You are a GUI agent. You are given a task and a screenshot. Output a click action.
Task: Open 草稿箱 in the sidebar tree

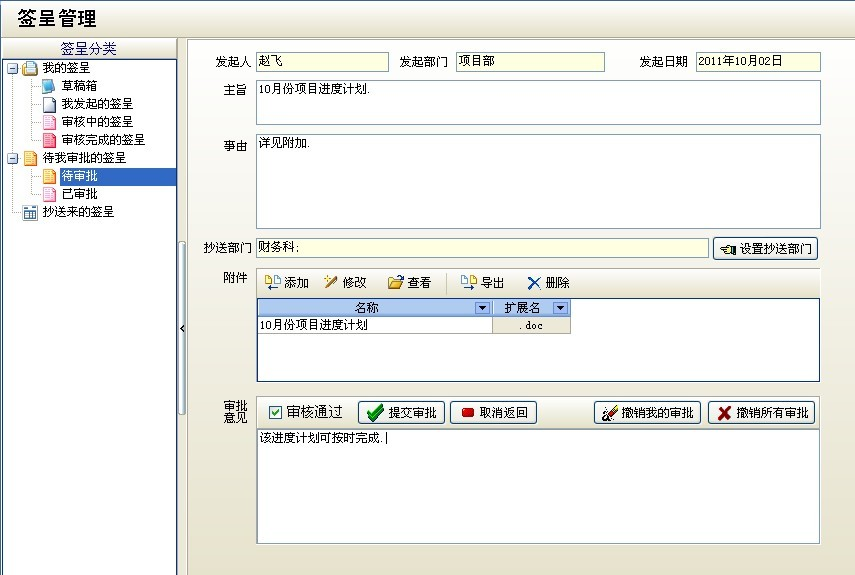coord(78,86)
